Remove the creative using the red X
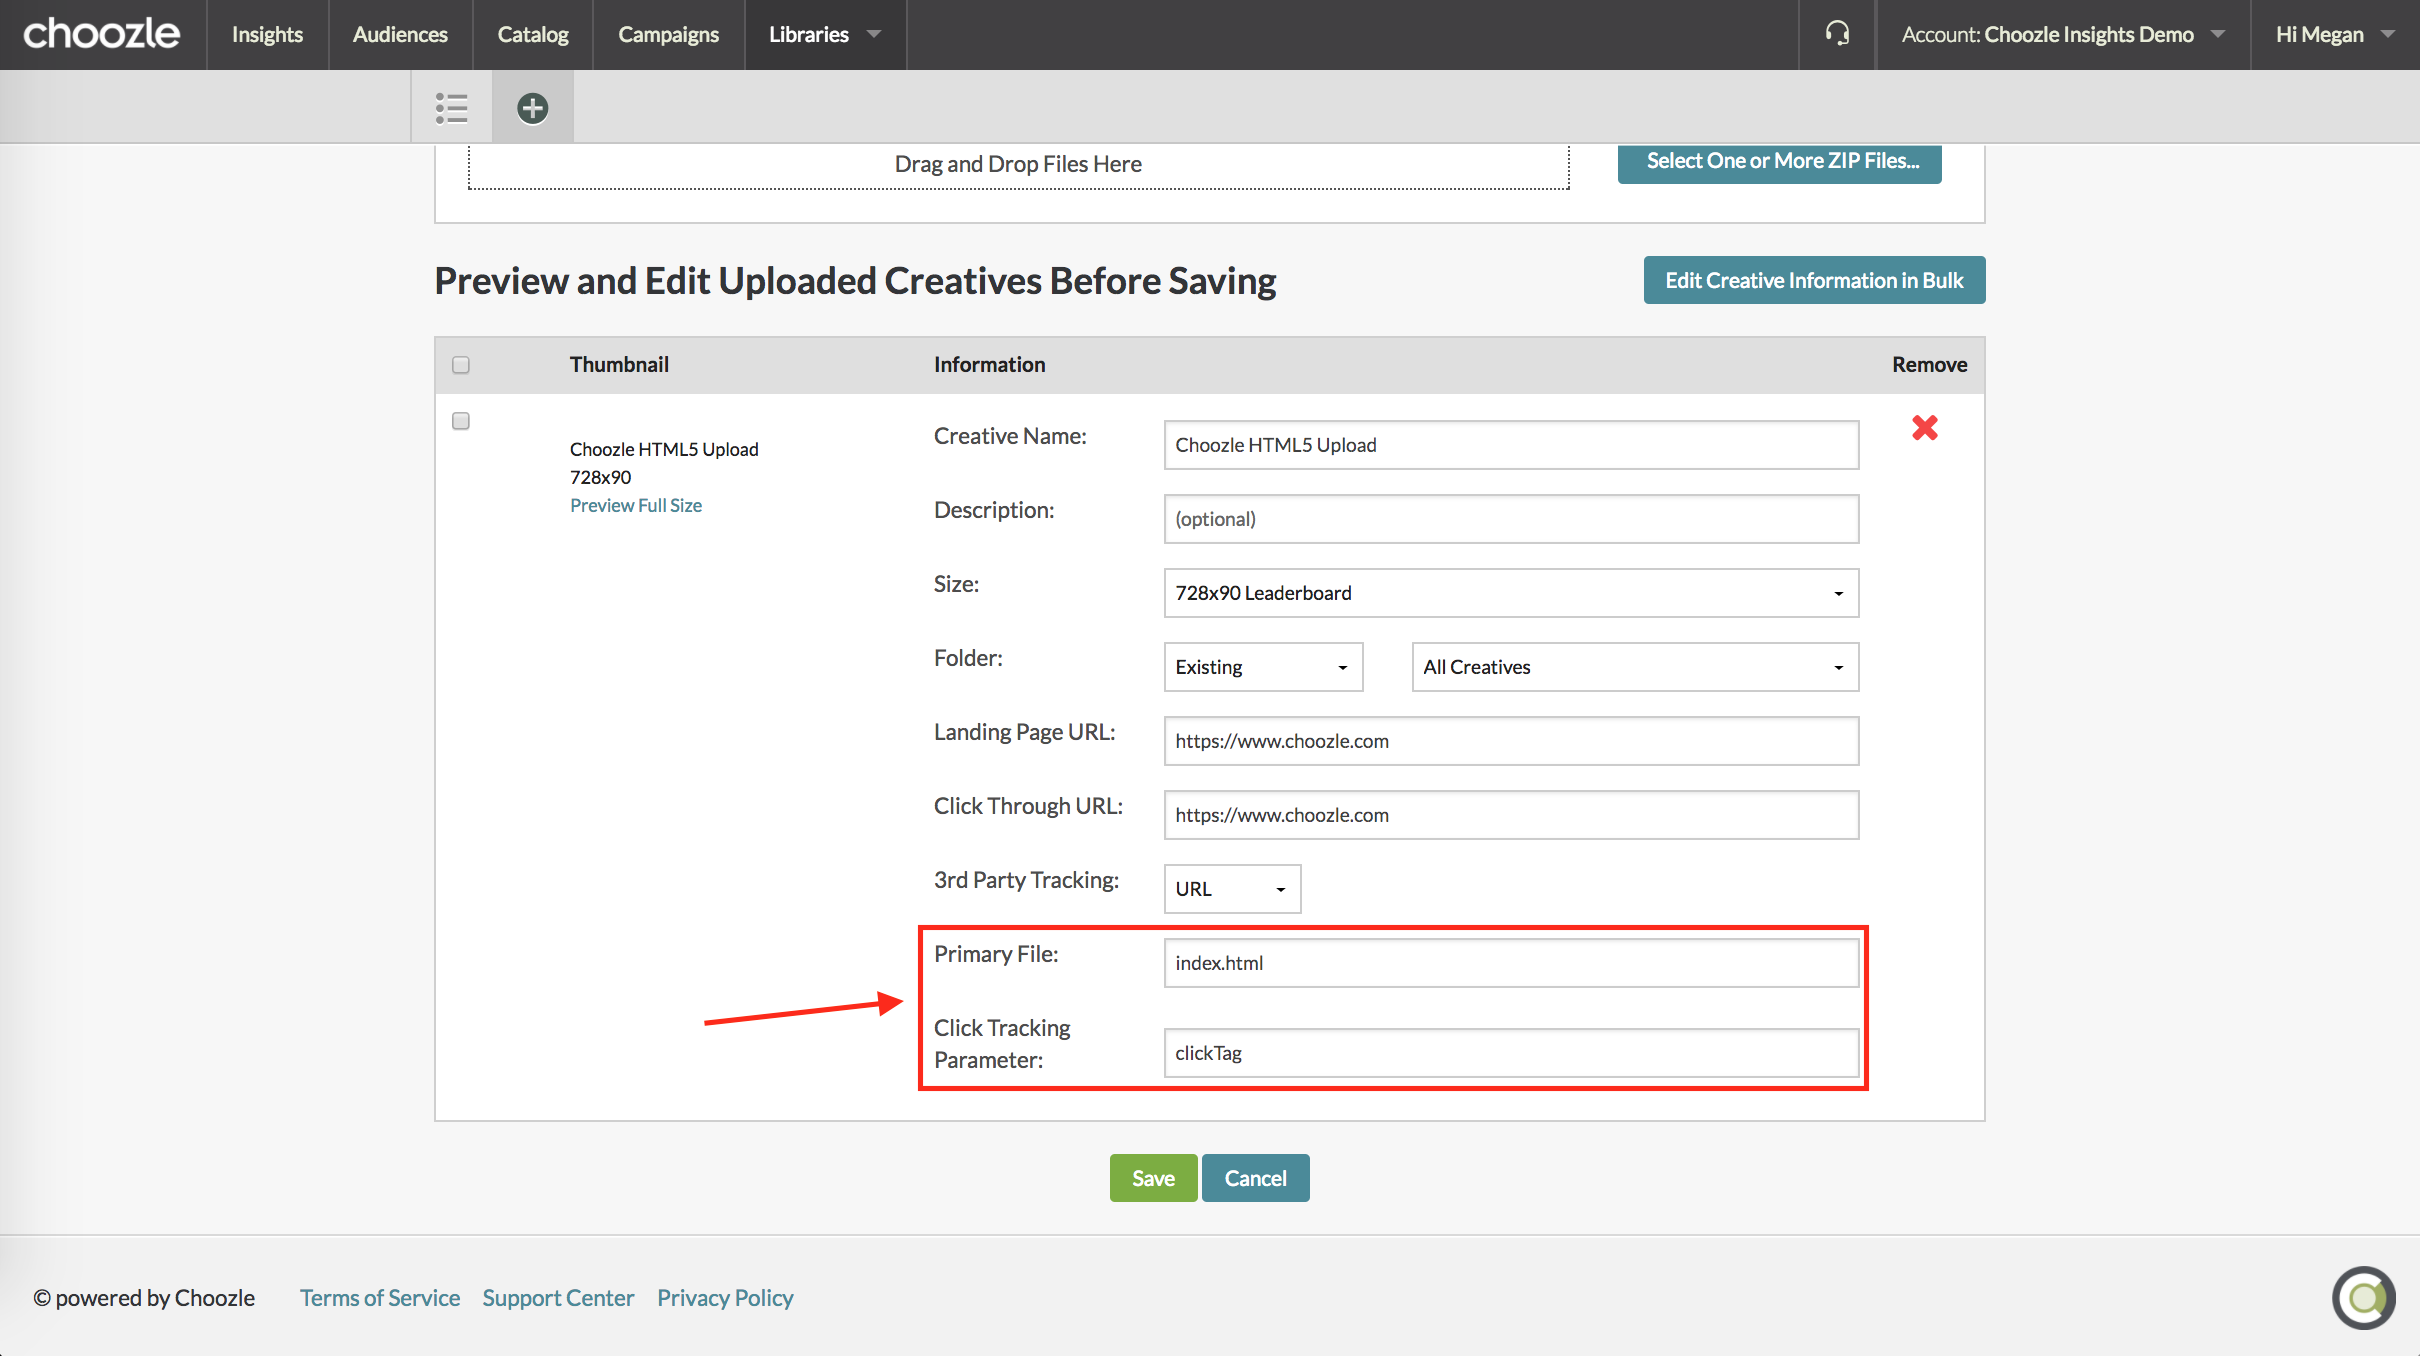Viewport: 2420px width, 1356px height. (1925, 428)
